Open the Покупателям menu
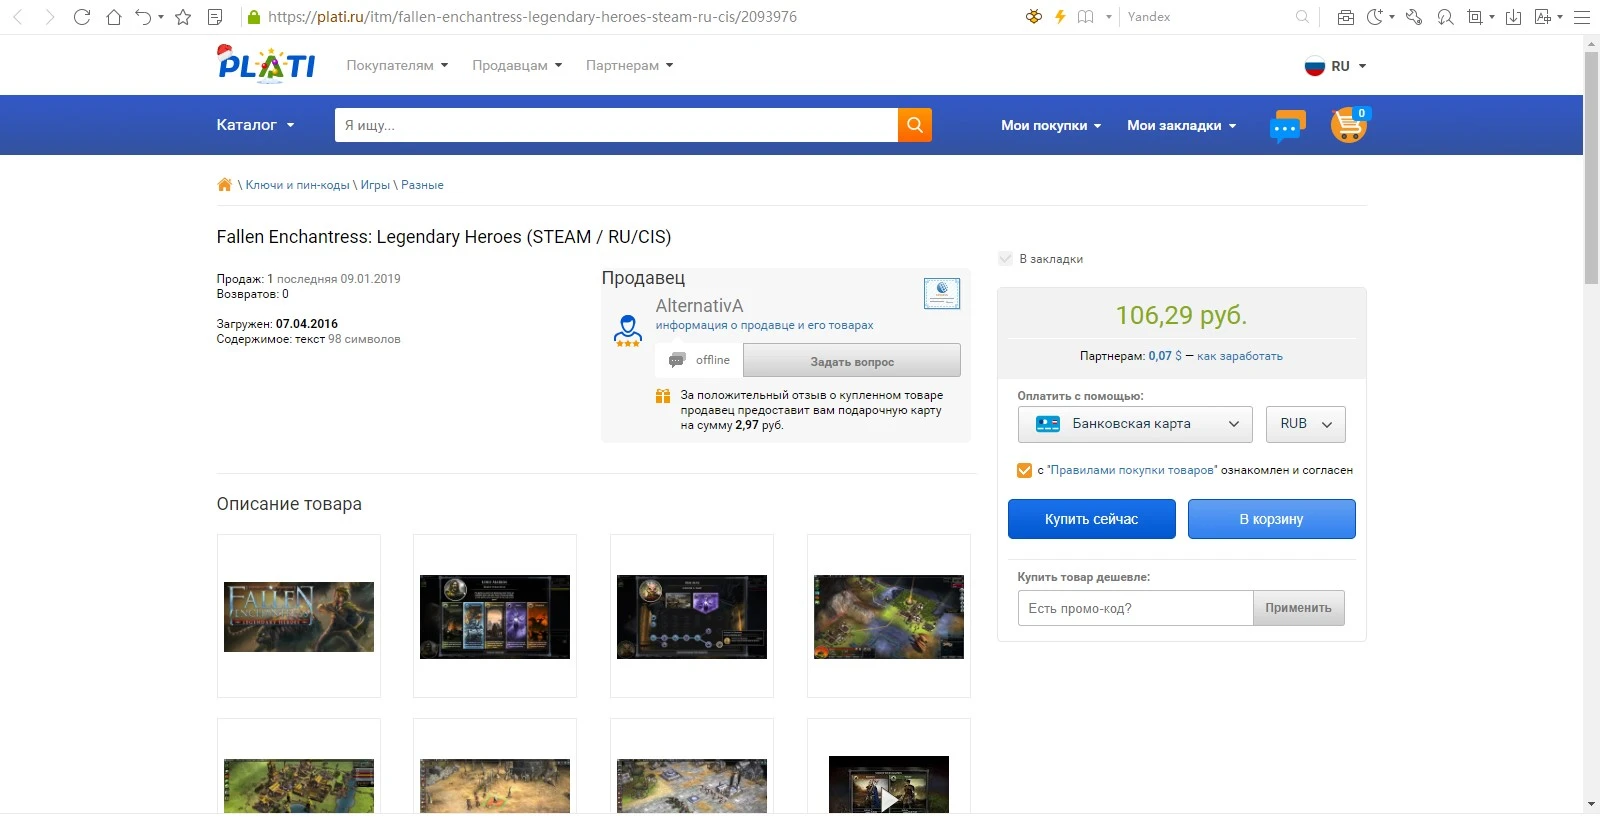The image size is (1600, 817). coord(397,66)
